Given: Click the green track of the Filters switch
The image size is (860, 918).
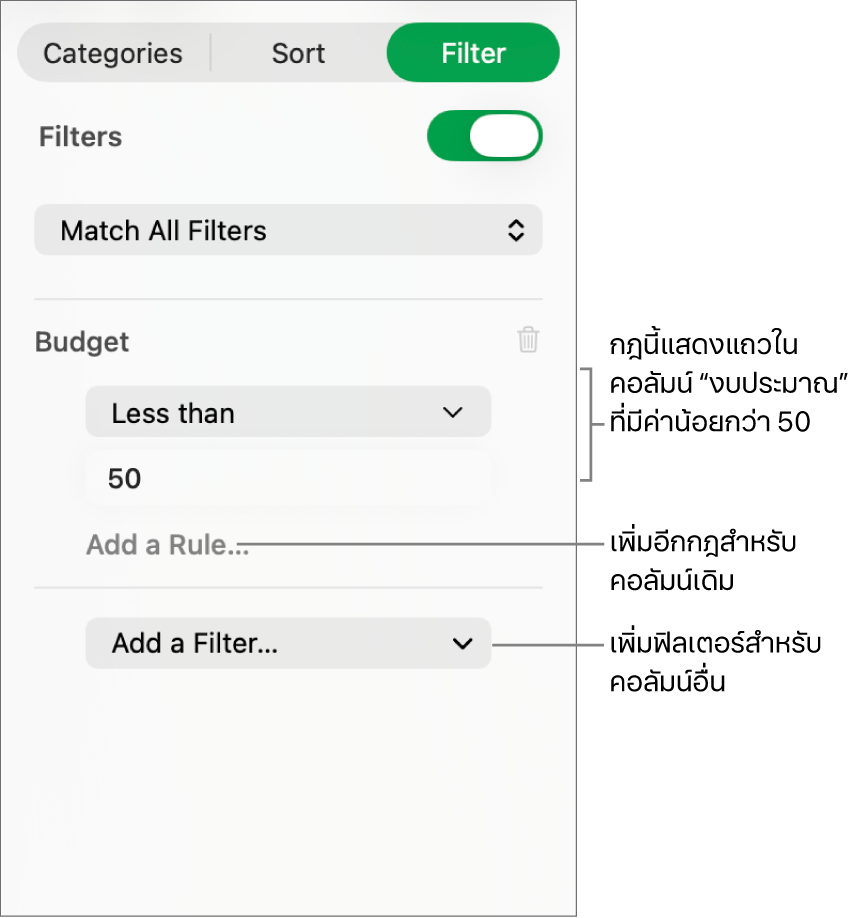Looking at the screenshot, I should 448,136.
